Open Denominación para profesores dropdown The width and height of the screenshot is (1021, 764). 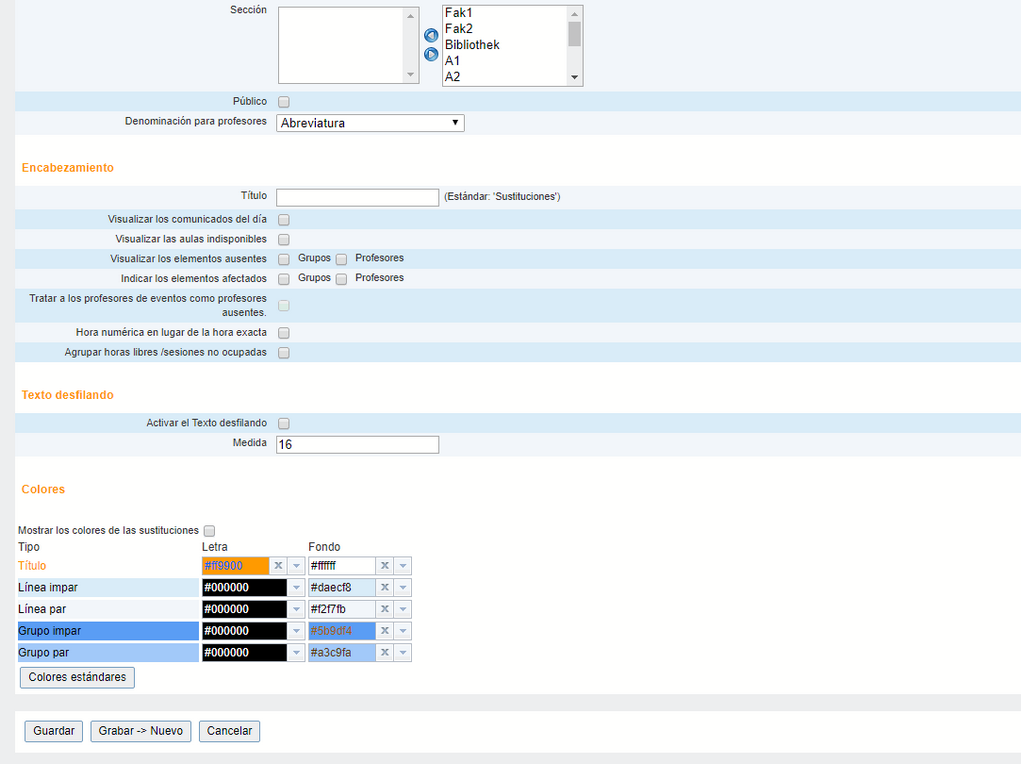pyautogui.click(x=370, y=123)
